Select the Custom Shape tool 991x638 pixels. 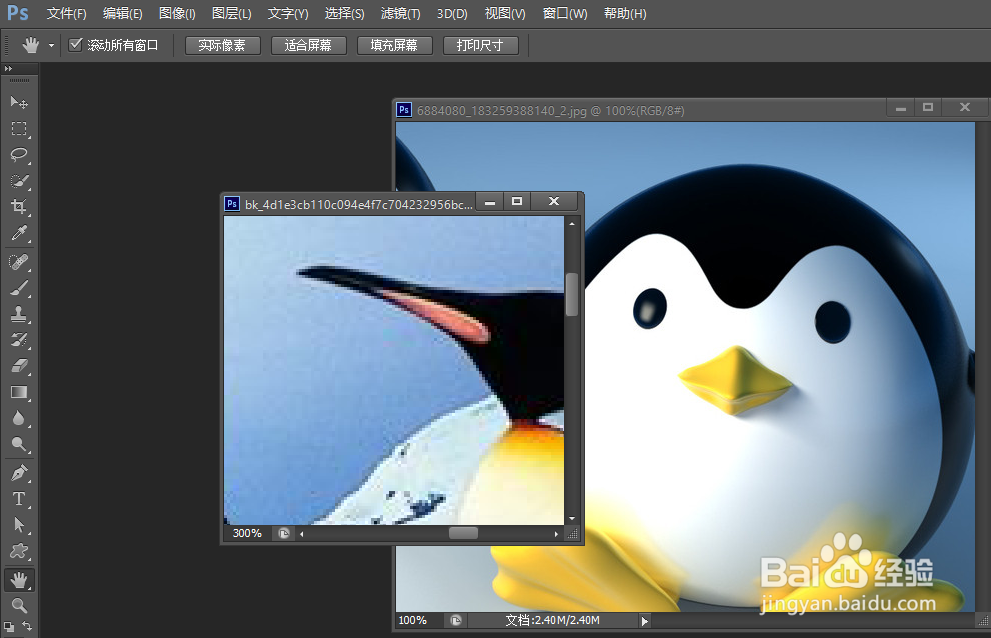pyautogui.click(x=19, y=551)
